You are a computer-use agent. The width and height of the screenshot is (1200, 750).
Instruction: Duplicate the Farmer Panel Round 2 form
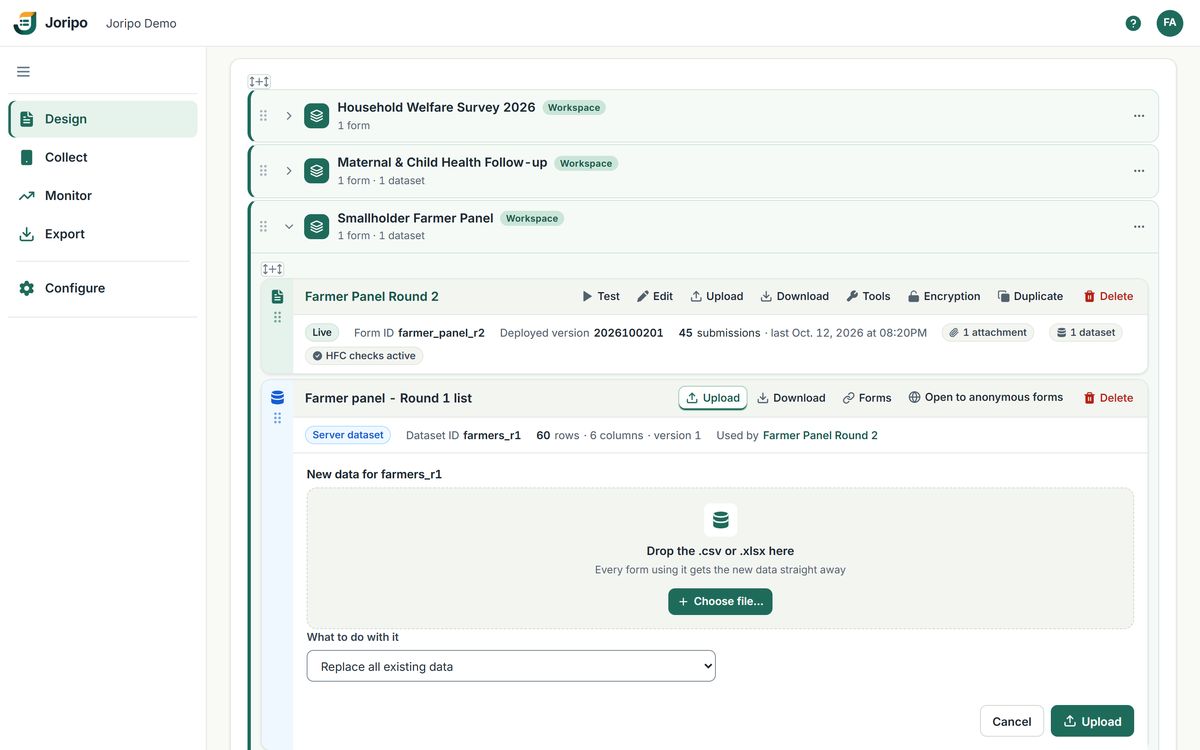coord(1030,296)
